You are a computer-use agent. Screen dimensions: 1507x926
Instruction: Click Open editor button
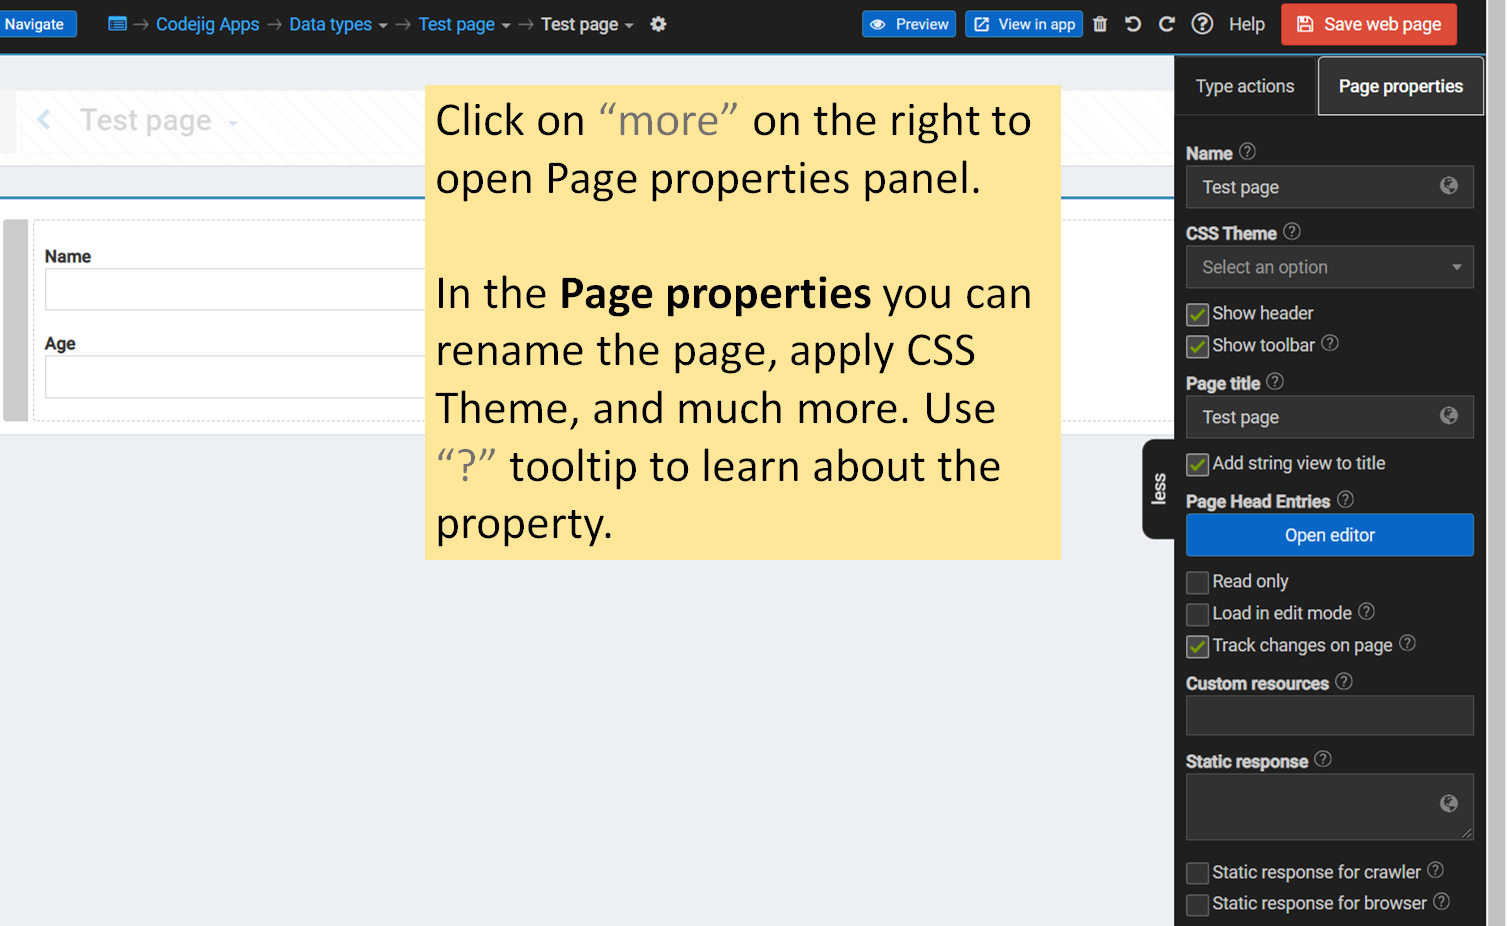(x=1329, y=535)
